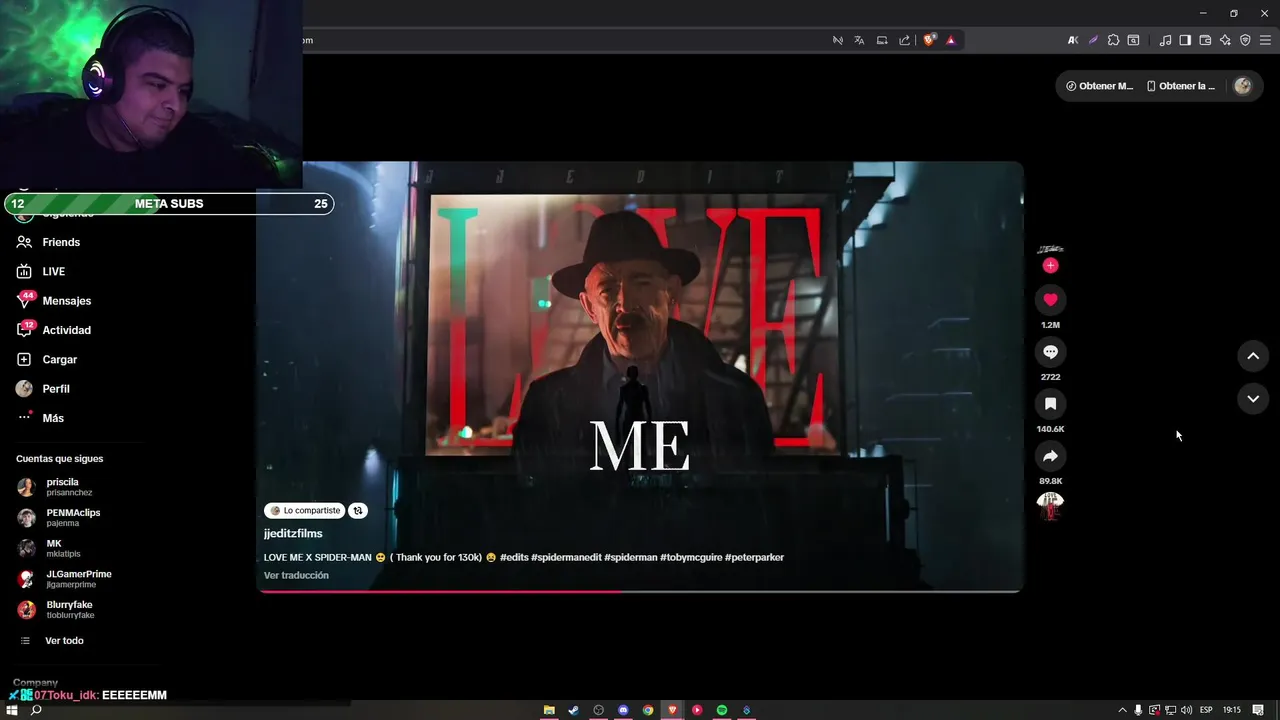This screenshot has width=1280, height=720.
Task: Like the video with the heart icon
Action: pos(1050,299)
